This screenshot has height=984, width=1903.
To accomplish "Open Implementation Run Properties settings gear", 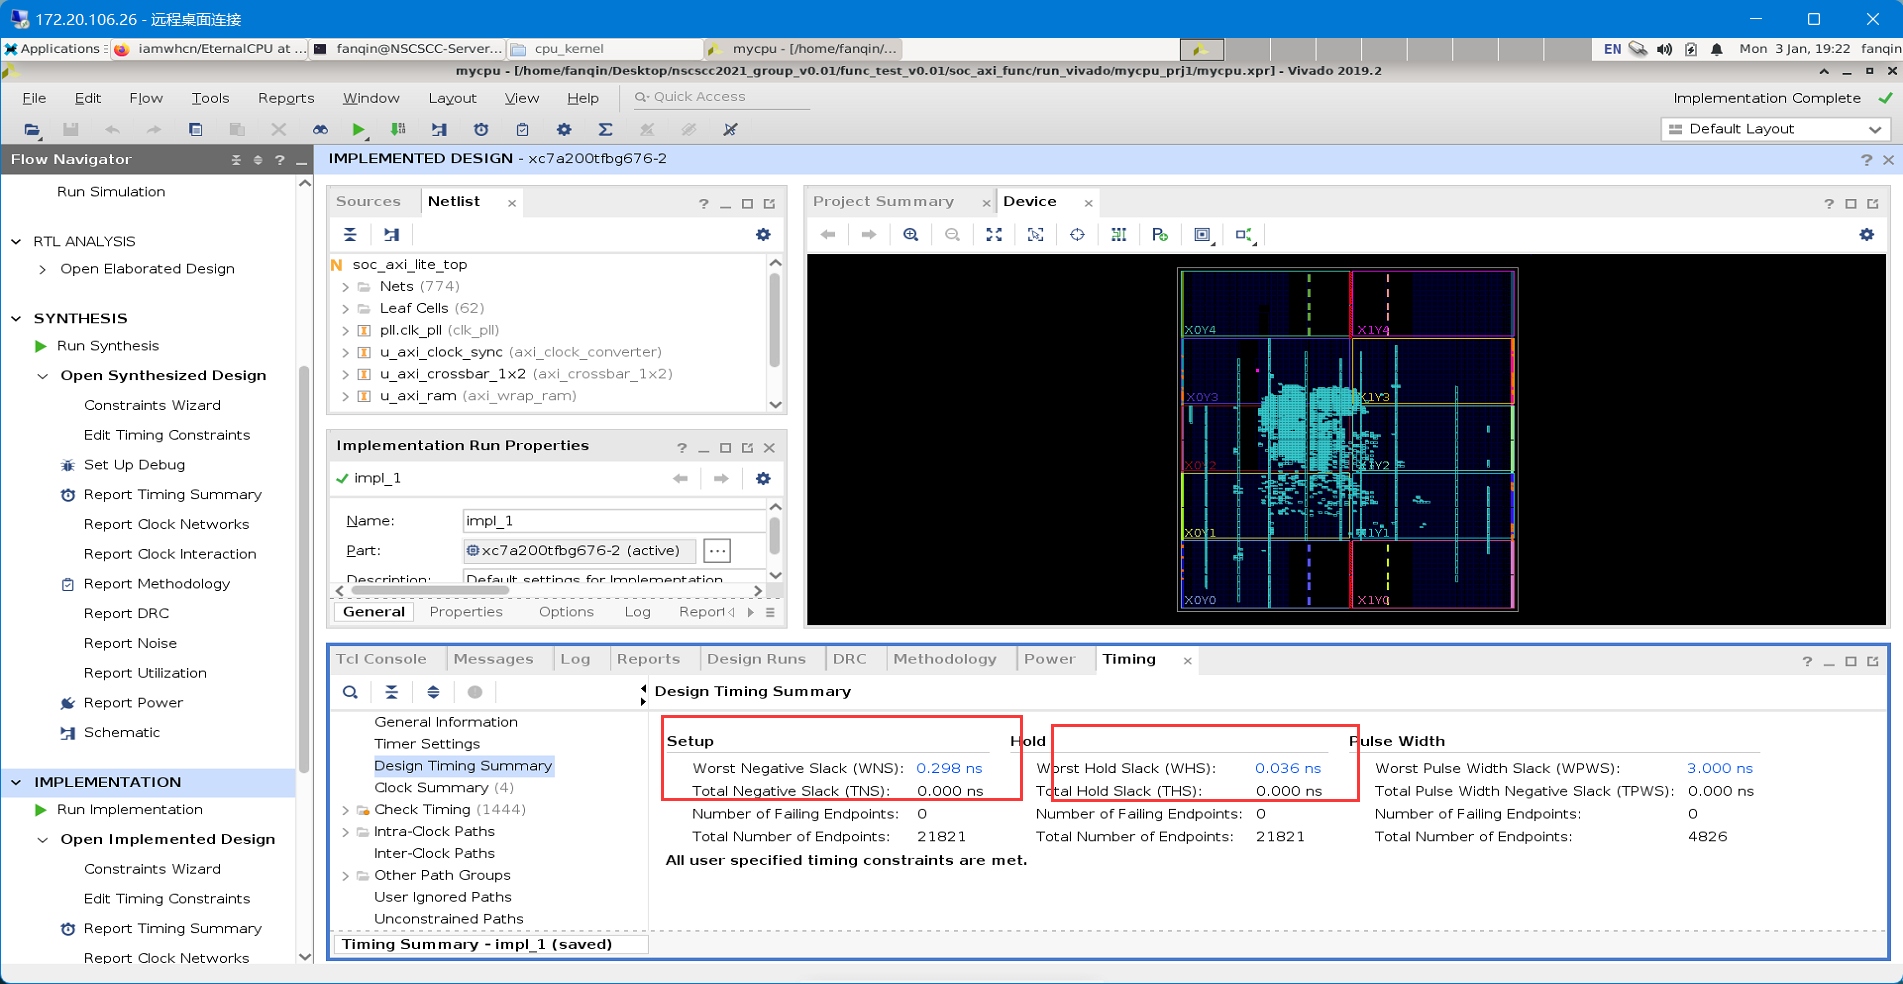I will pos(763,479).
